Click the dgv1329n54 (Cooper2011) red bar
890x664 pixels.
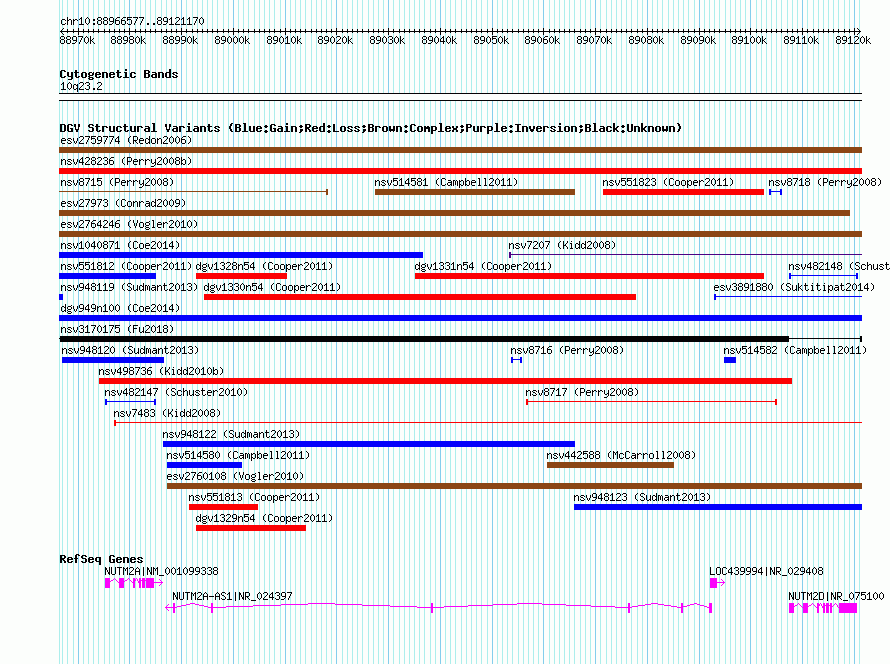[x=251, y=528]
